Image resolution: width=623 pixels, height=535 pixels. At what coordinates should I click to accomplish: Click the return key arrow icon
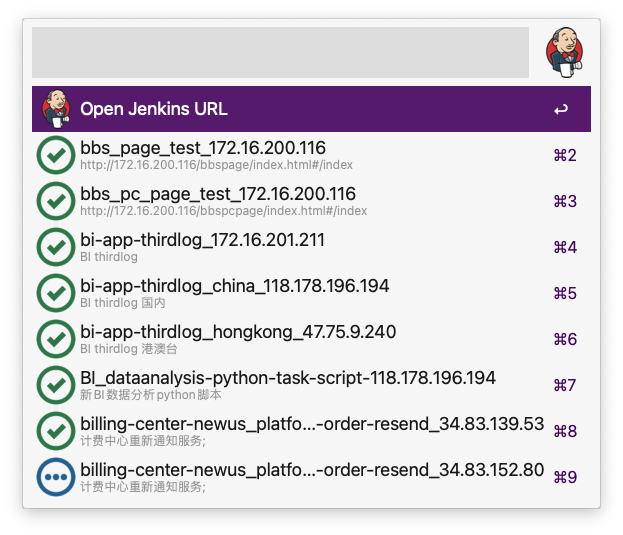561,109
